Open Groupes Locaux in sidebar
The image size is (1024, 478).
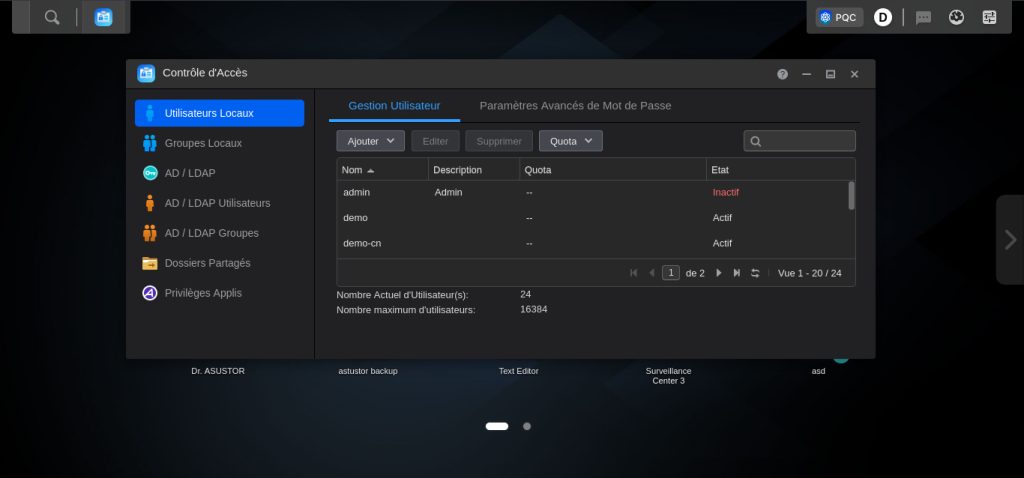click(219, 143)
